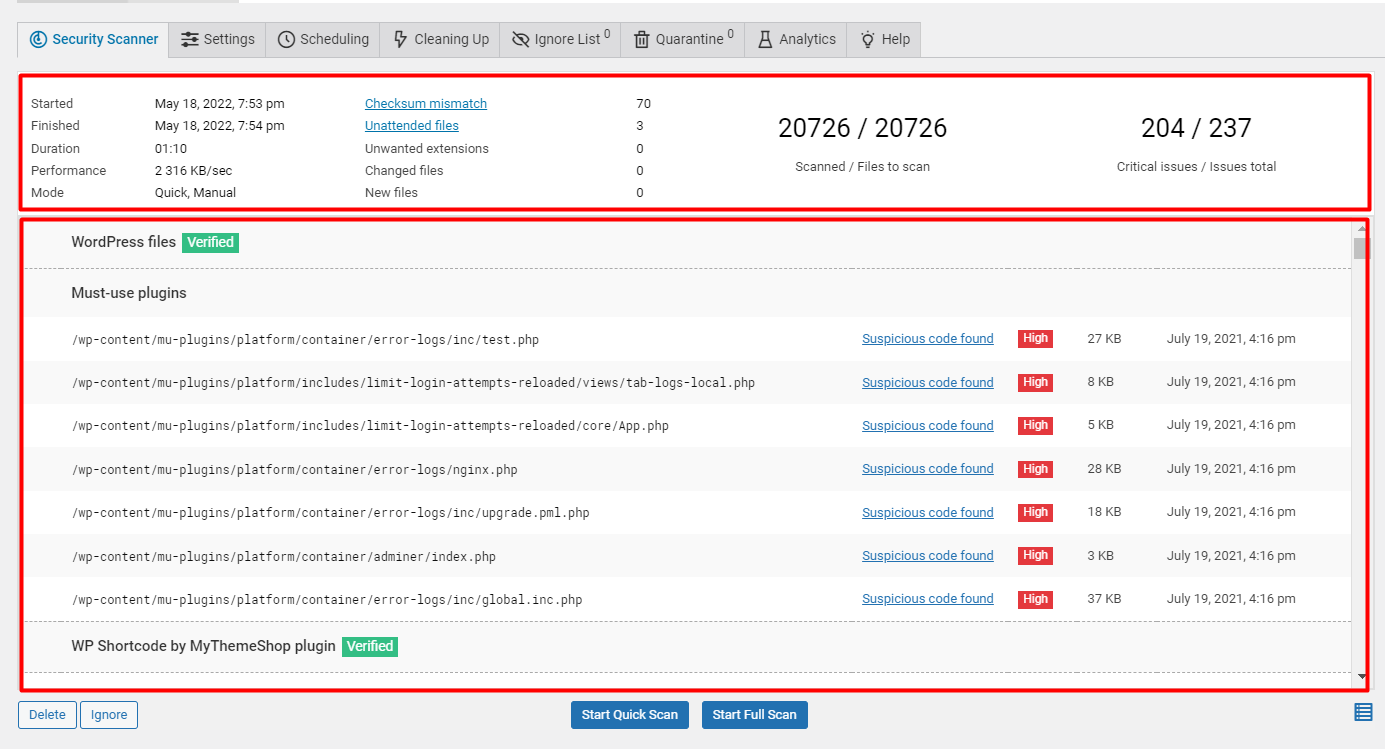This screenshot has width=1385, height=749.
Task: Click the Help lightbulb icon
Action: 867,39
